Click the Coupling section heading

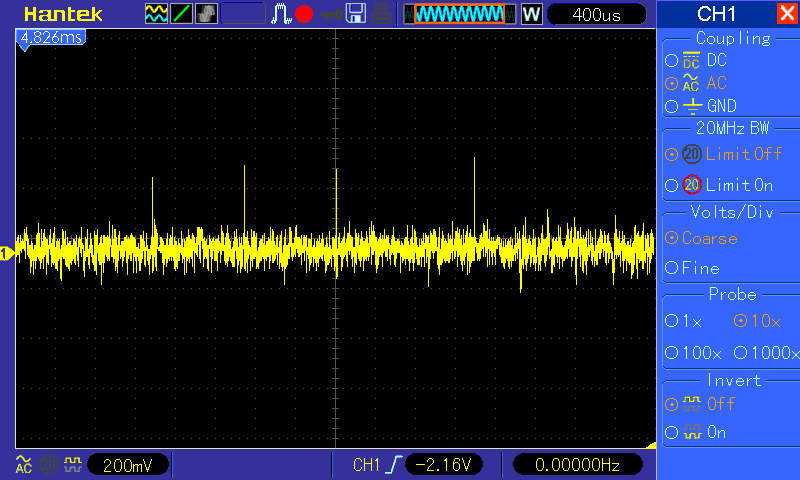[x=733, y=38]
